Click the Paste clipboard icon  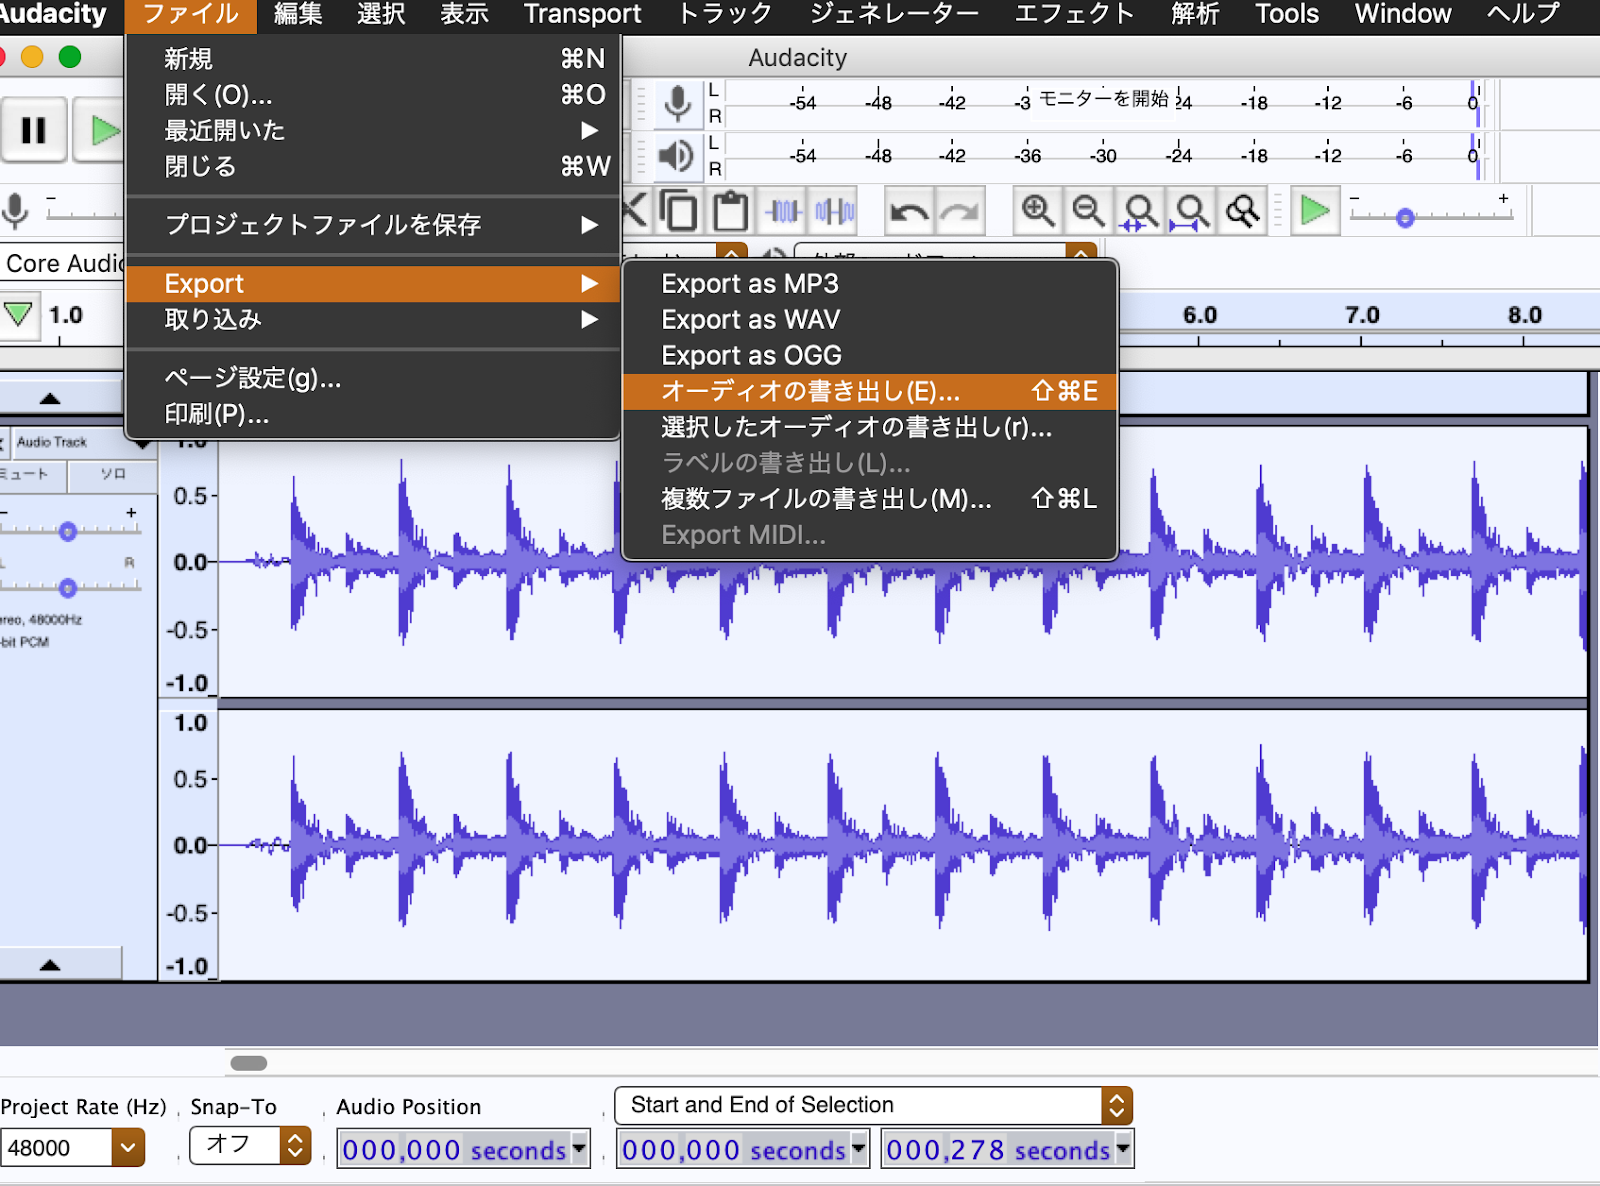[x=730, y=211]
